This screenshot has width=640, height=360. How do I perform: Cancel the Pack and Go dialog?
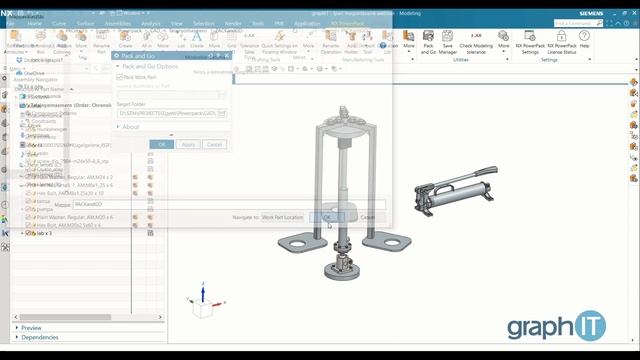pyautogui.click(x=214, y=144)
